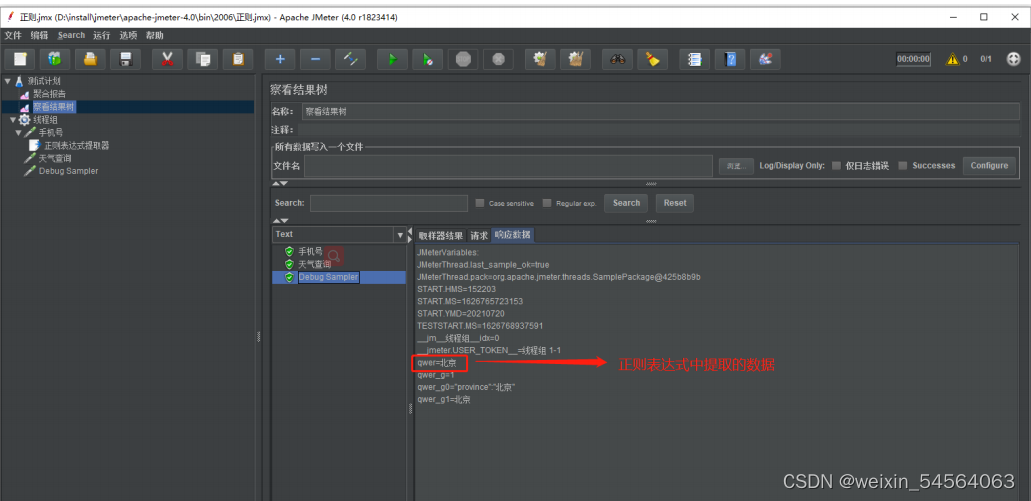Click Start no pauses icon
Screen dimensions: 1031x501
428,59
